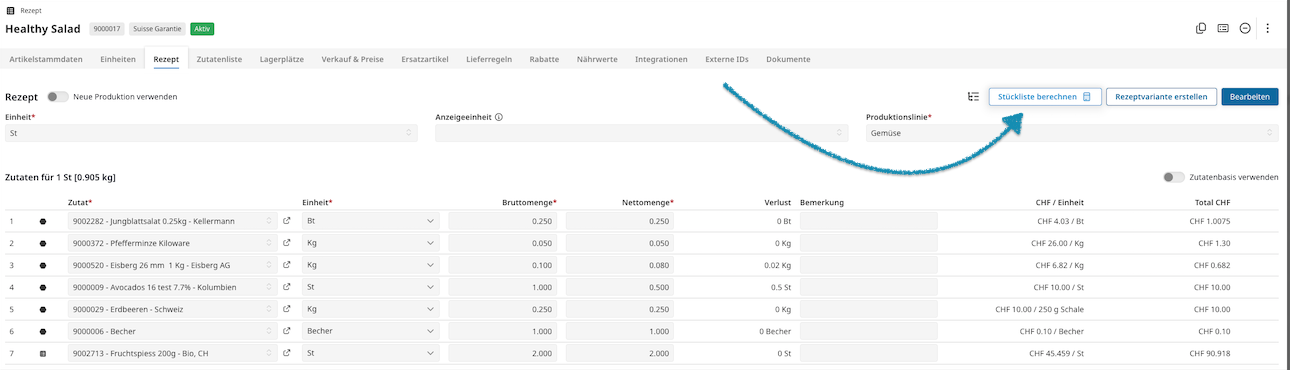The height and width of the screenshot is (370, 1290).
Task: Click the type icon in Becher row
Action: click(43, 331)
